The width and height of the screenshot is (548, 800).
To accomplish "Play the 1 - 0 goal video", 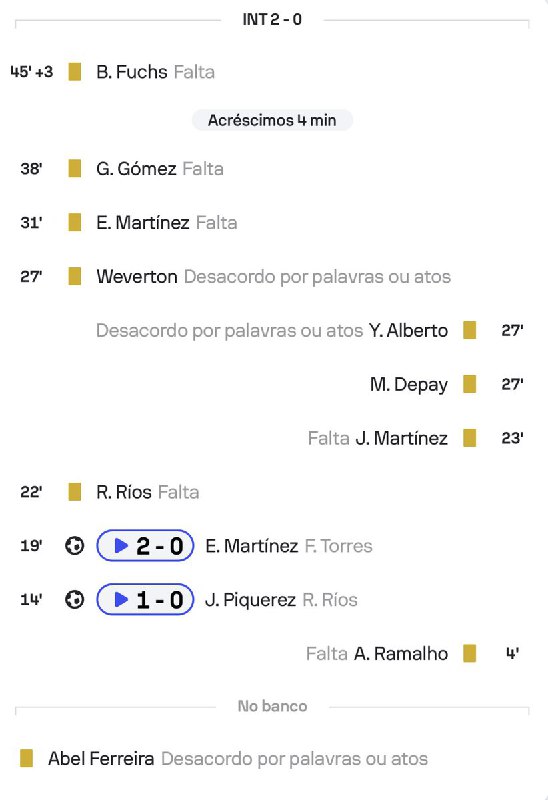I will point(145,599).
